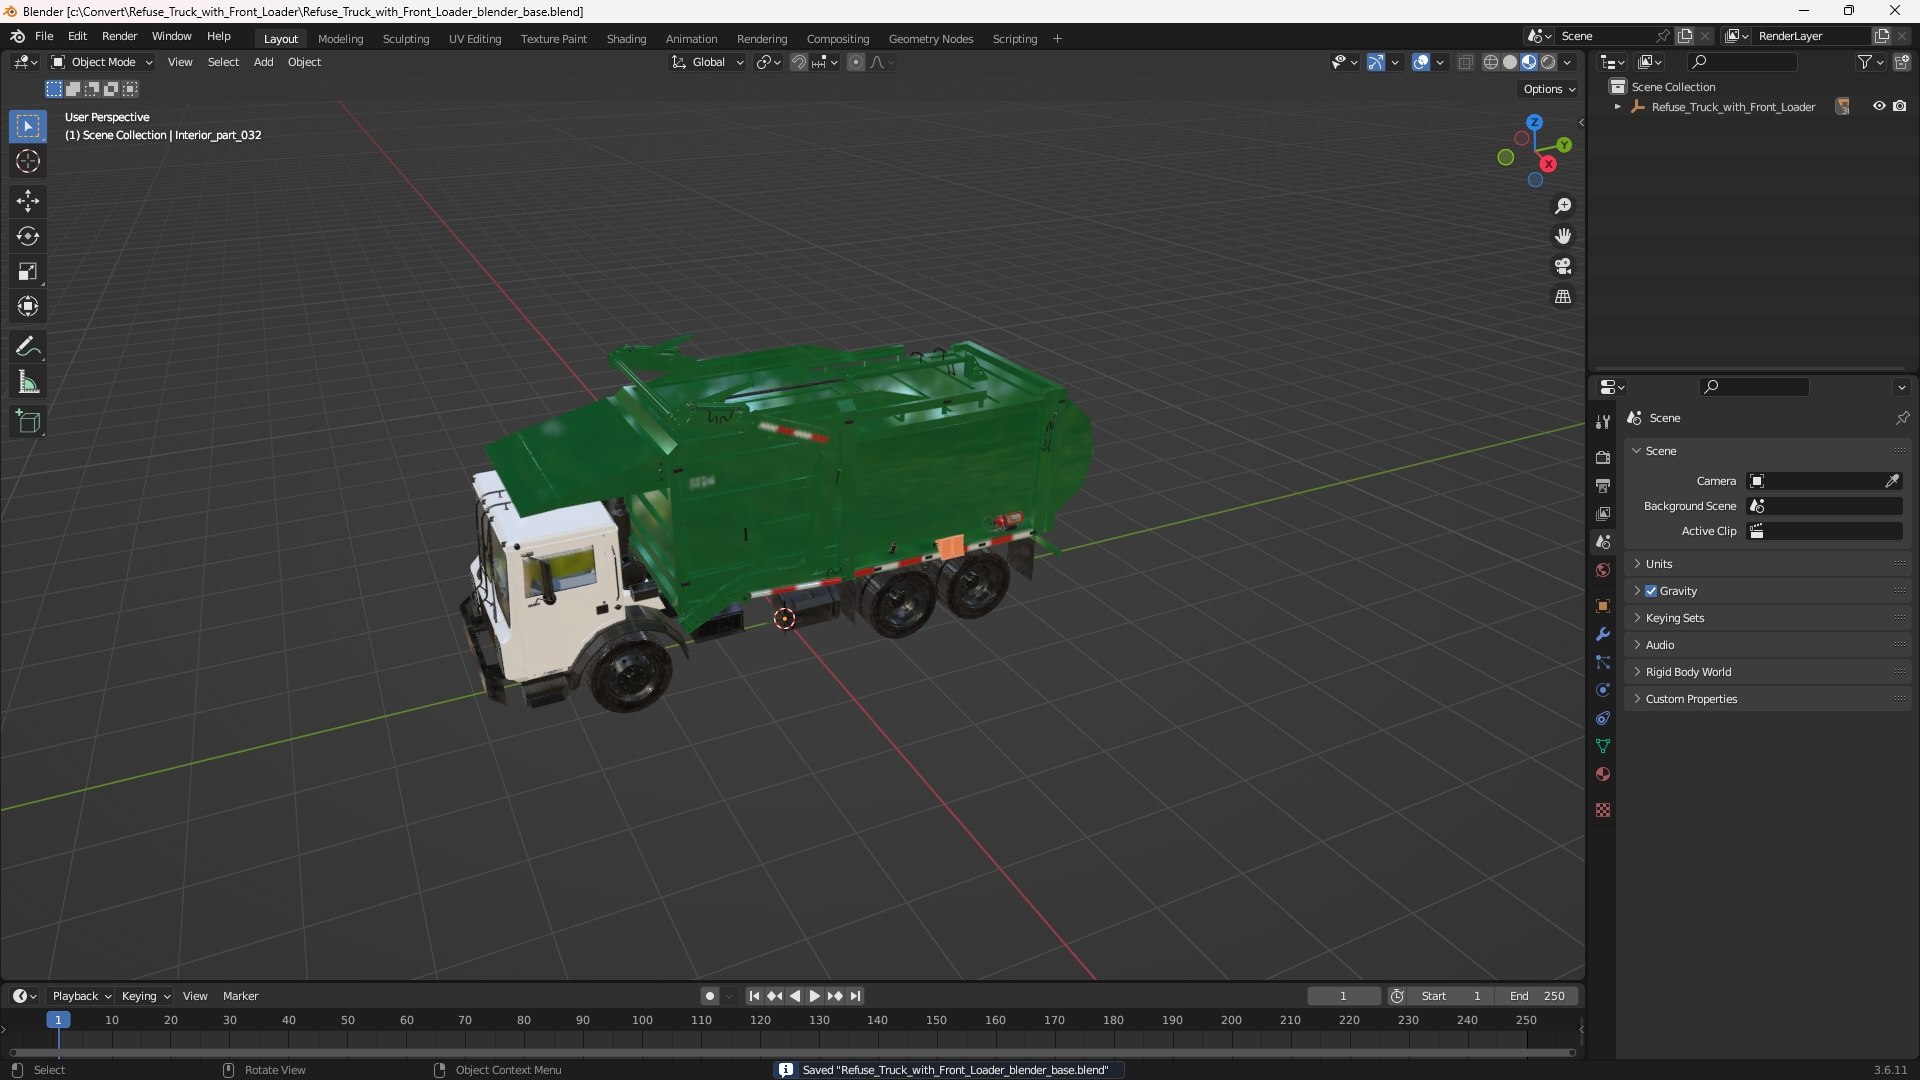Switch to rendered viewport shading
This screenshot has width=1920, height=1080.
tap(1548, 62)
